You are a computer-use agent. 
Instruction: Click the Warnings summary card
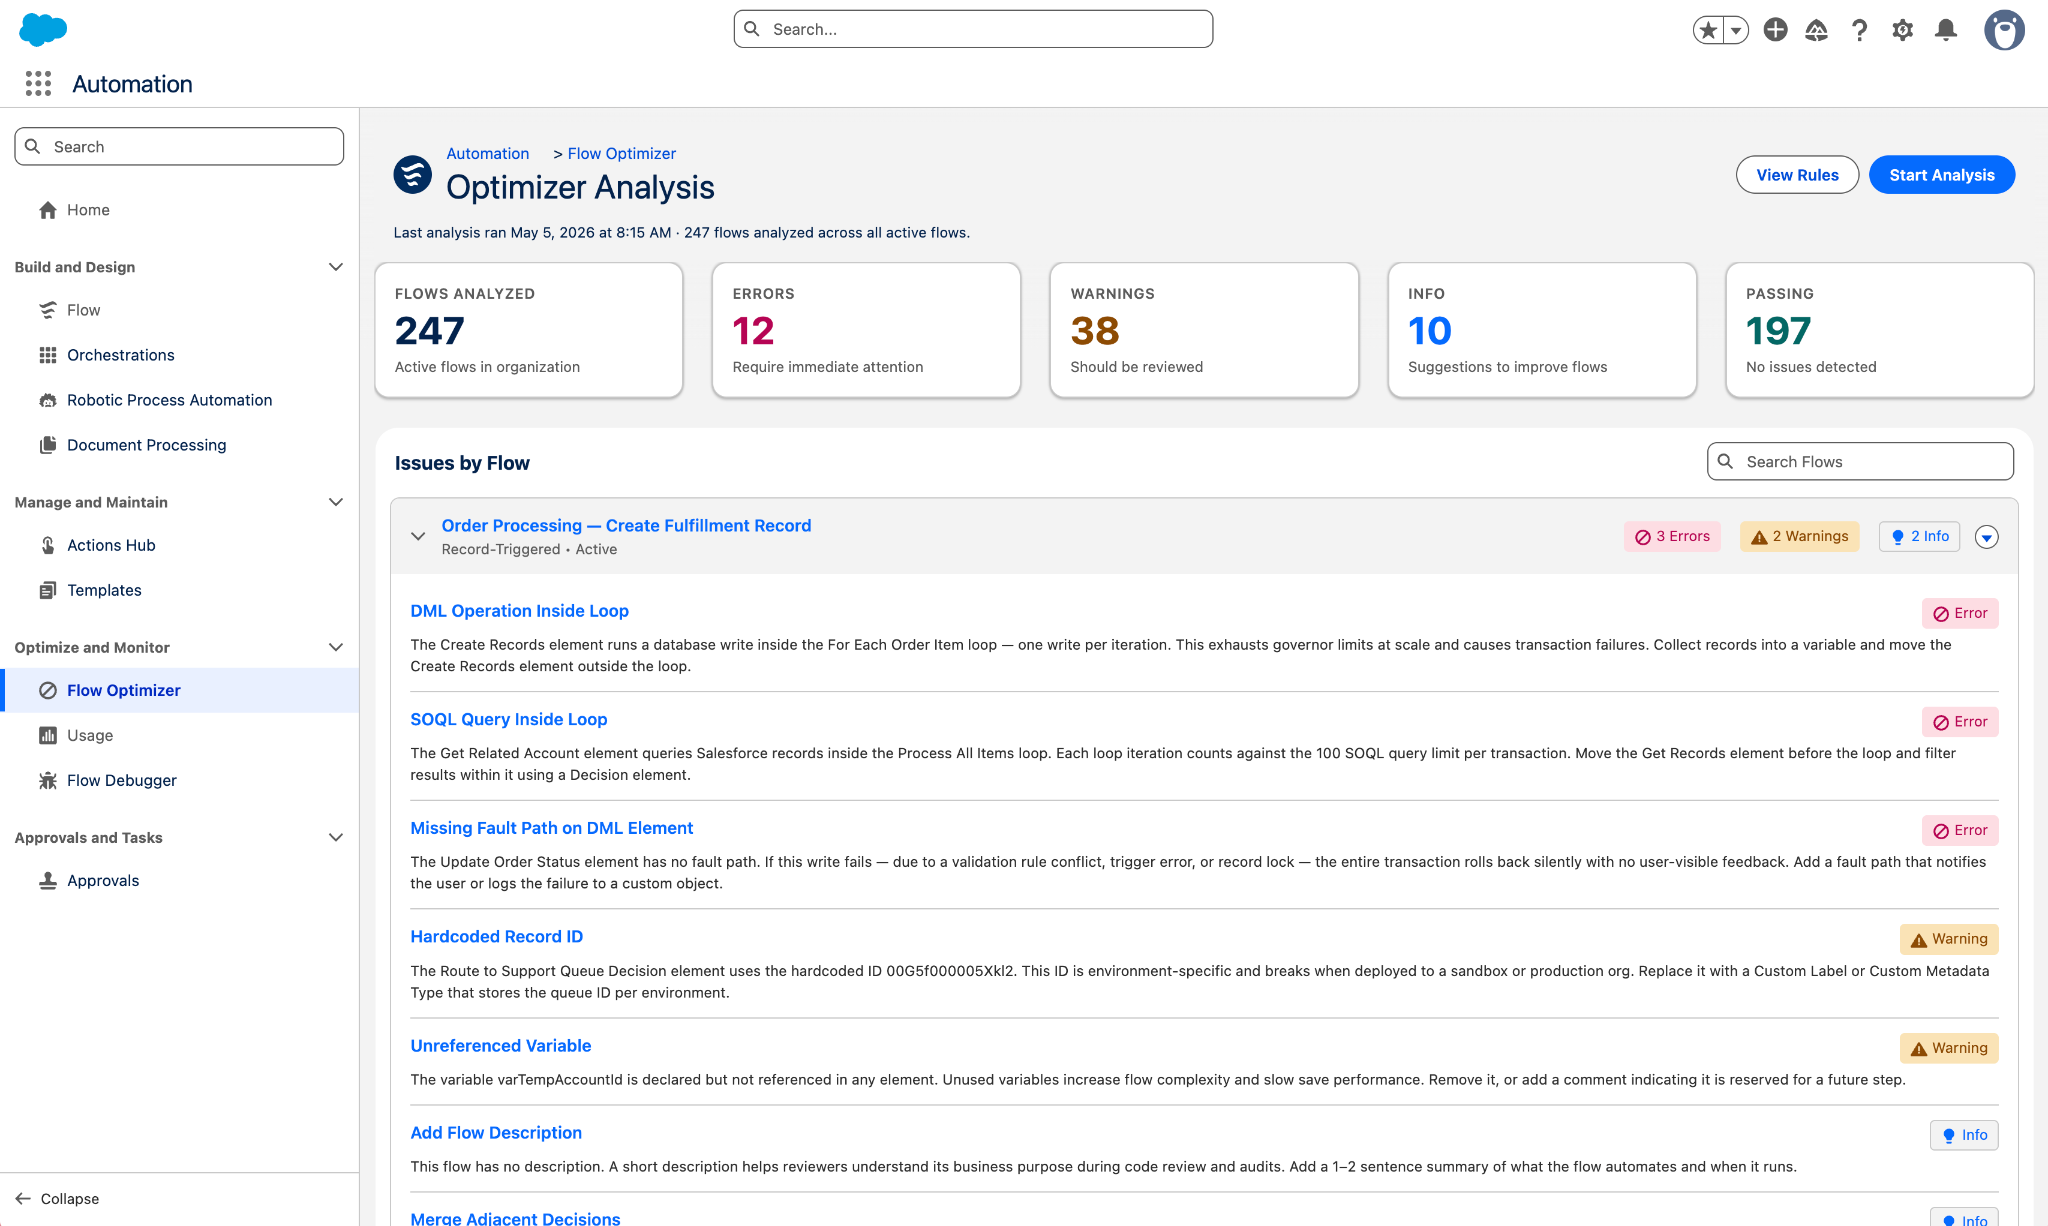[x=1204, y=330]
